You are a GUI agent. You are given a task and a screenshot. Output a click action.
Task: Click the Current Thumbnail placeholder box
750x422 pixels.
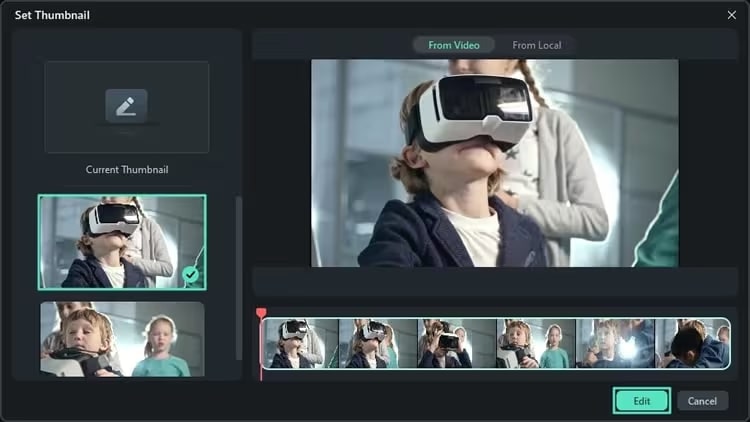127,107
